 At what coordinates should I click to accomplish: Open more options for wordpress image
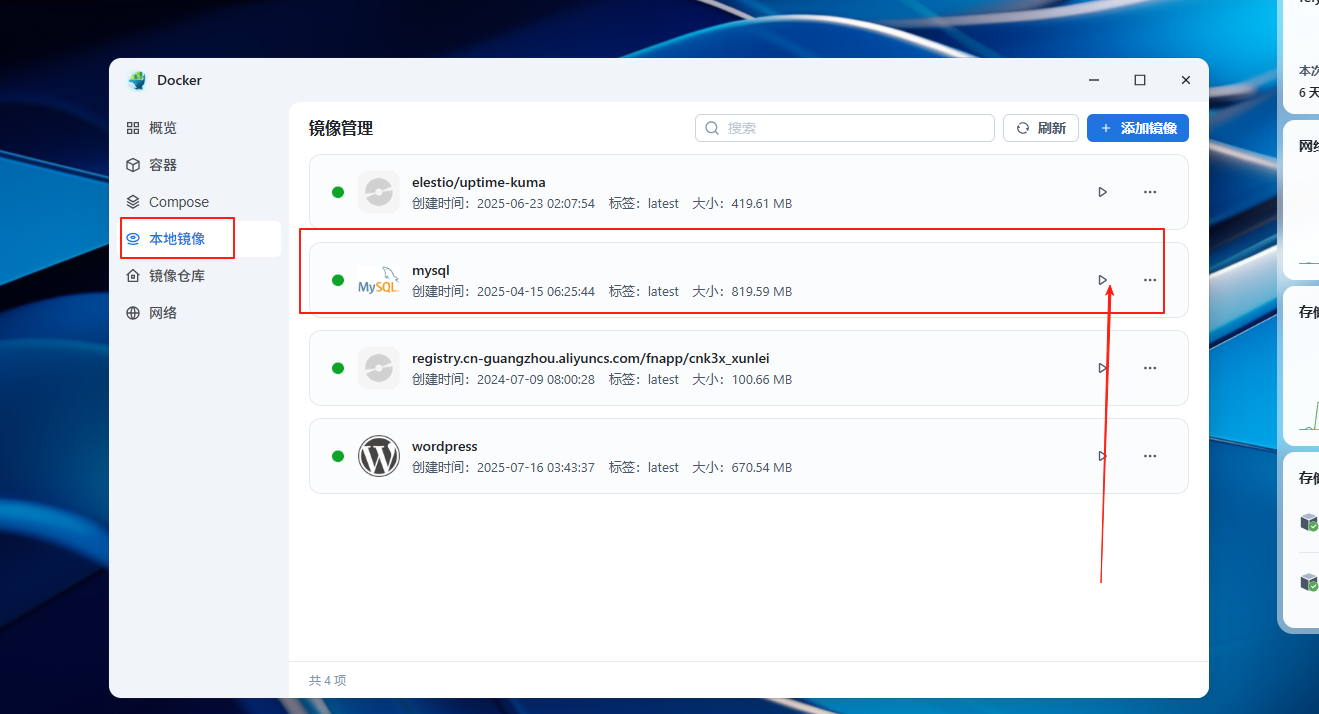tap(1150, 456)
